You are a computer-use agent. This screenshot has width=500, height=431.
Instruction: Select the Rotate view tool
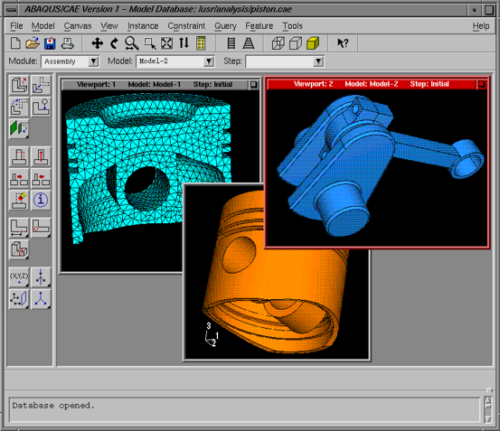pyautogui.click(x=115, y=43)
